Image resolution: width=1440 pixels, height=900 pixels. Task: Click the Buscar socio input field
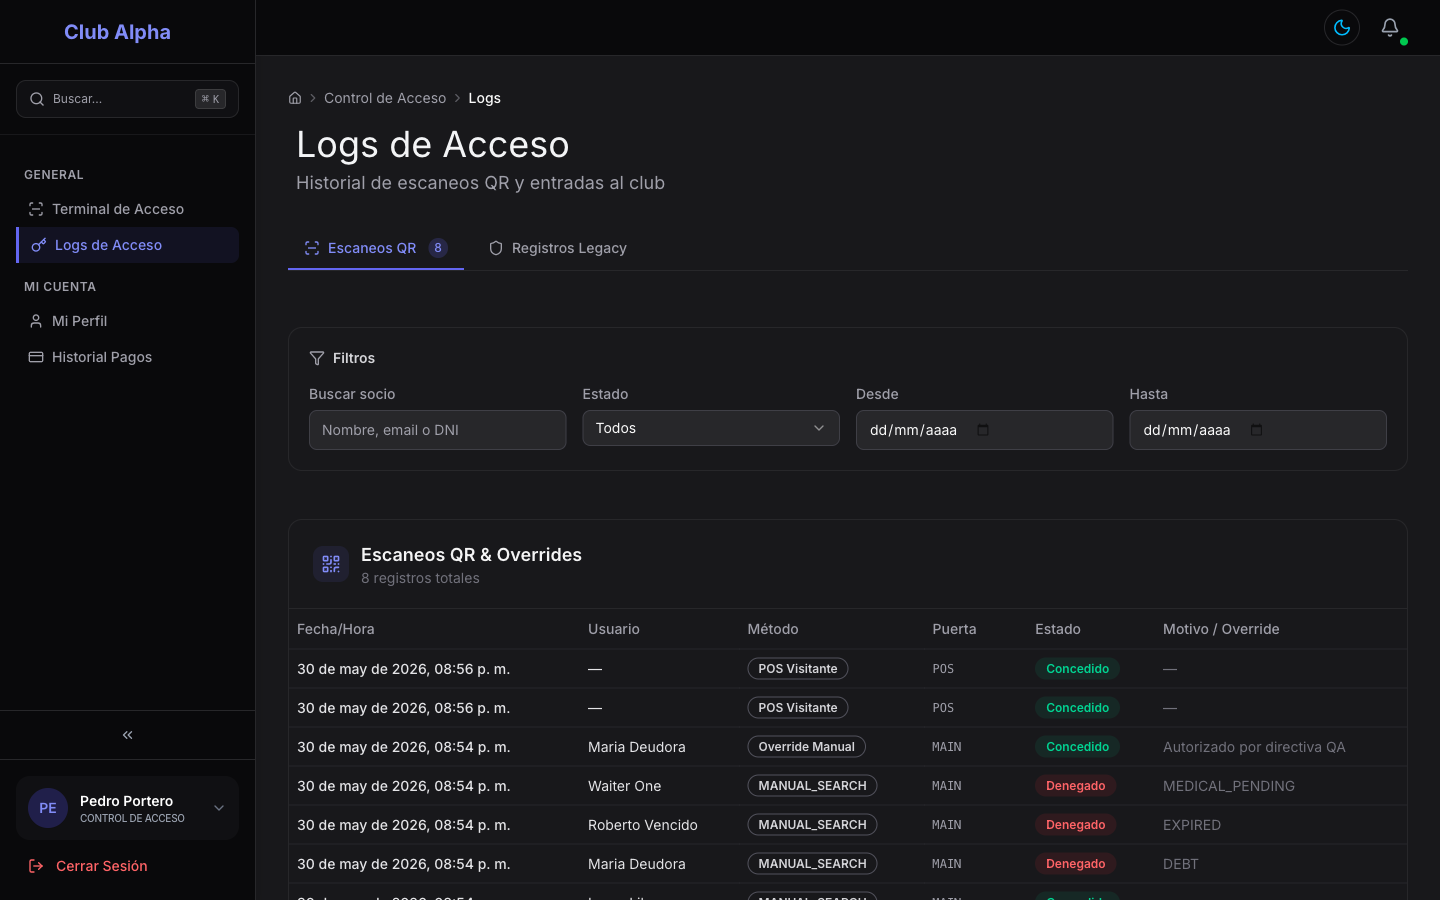coord(438,430)
